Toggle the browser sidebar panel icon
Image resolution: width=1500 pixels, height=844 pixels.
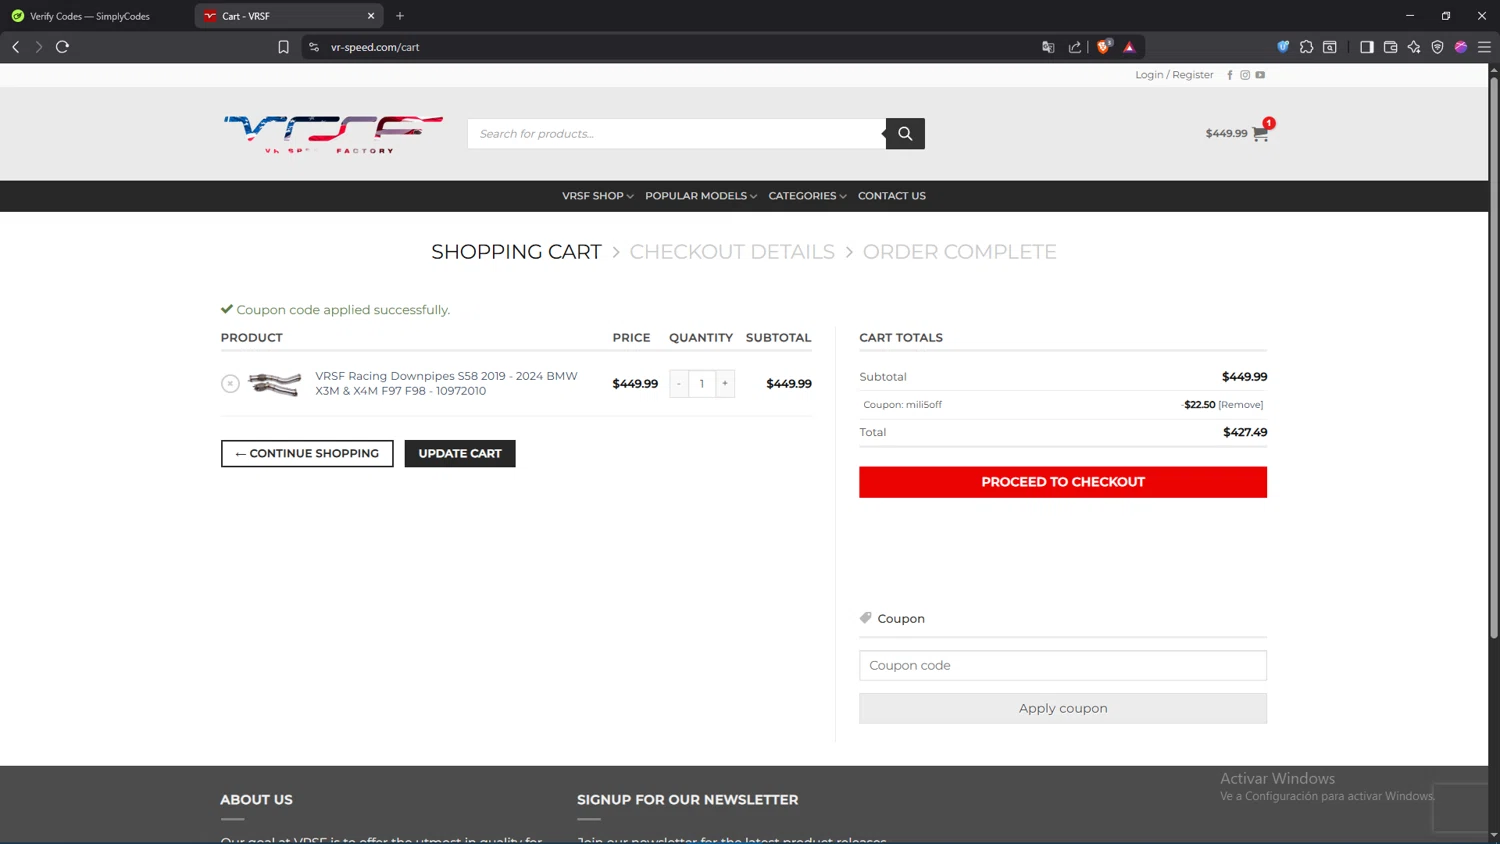tap(1367, 47)
